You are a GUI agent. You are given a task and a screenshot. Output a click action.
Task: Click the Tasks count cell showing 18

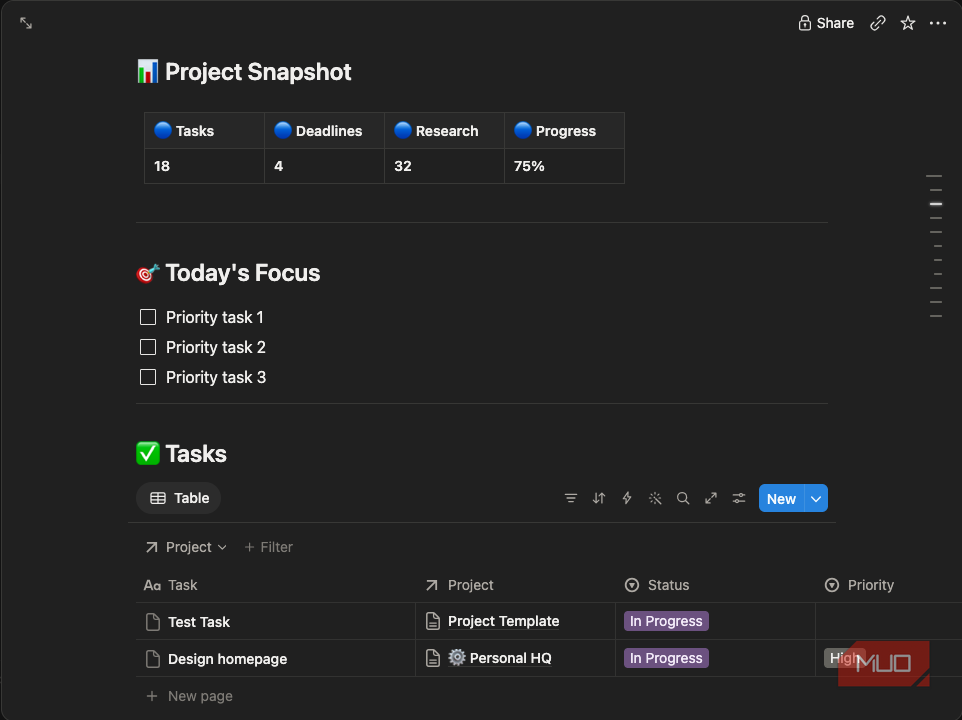tap(204, 166)
